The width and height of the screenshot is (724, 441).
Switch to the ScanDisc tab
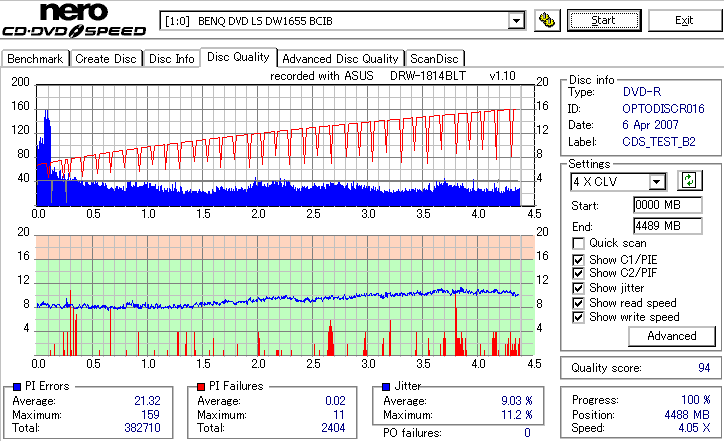[434, 59]
